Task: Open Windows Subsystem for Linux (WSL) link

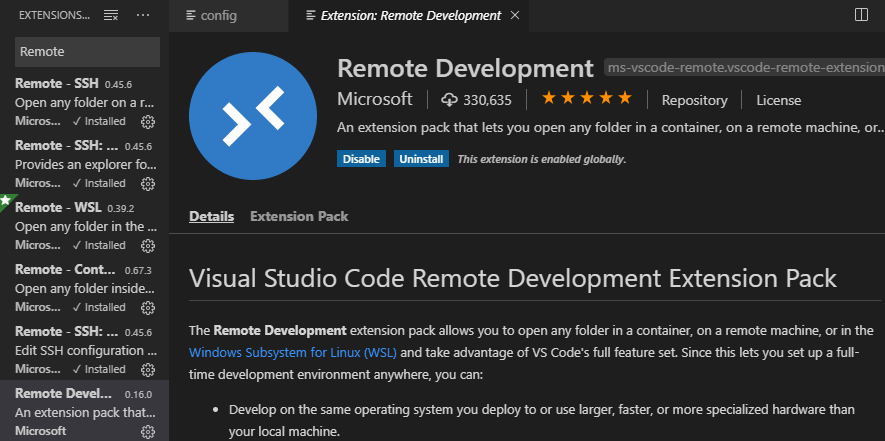Action: click(x=293, y=353)
